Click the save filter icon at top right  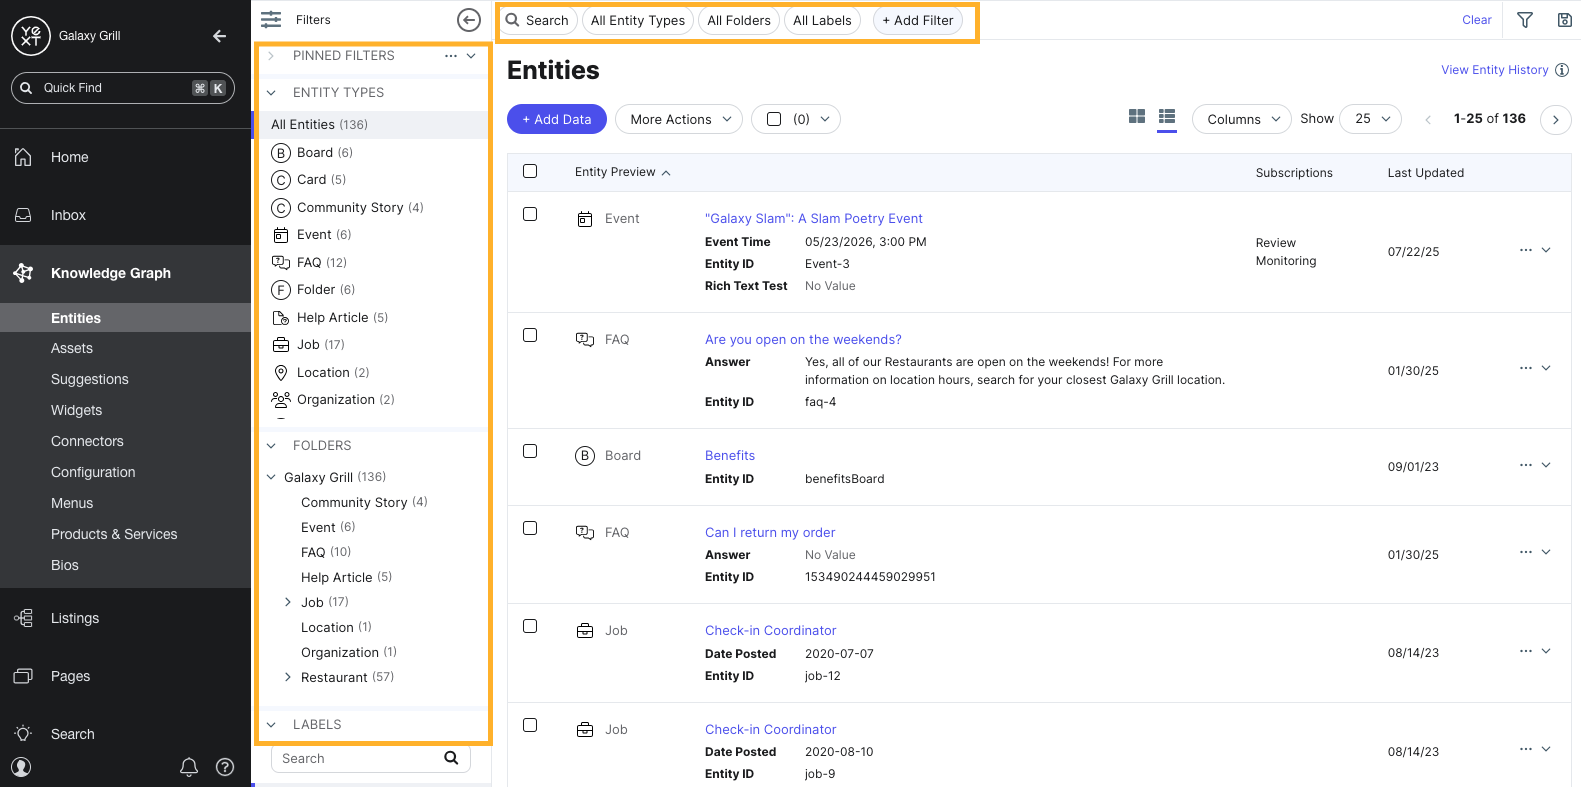1565,20
